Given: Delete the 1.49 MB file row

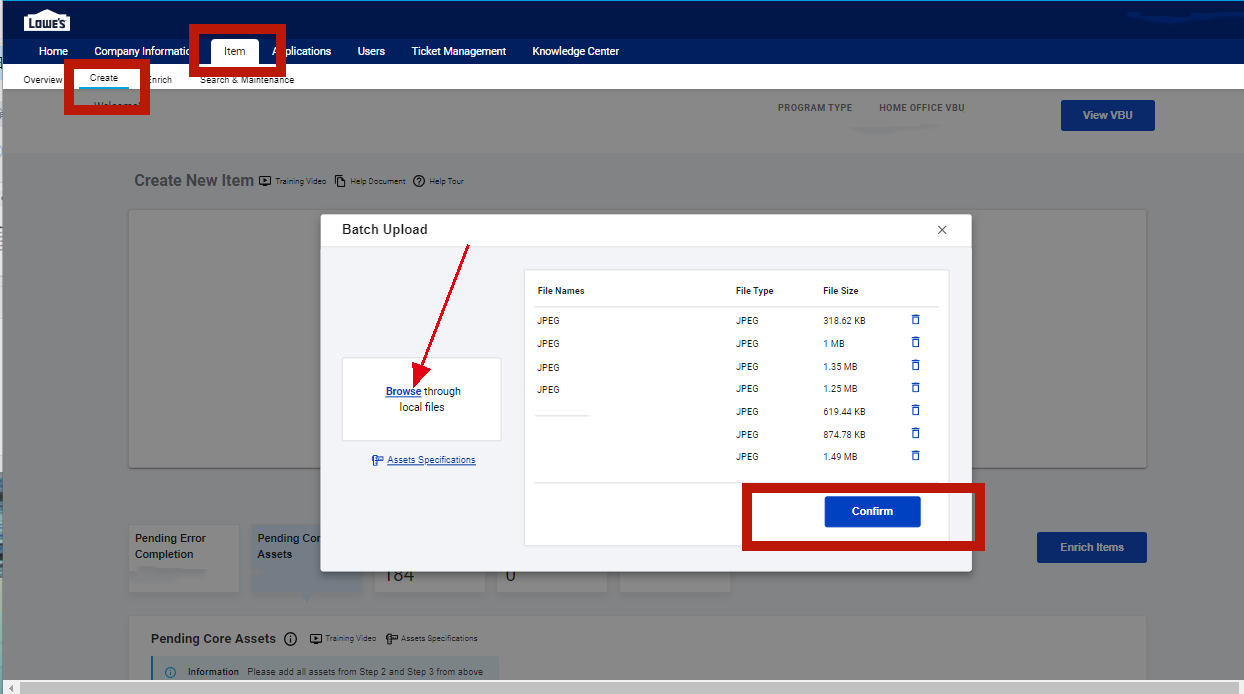Looking at the screenshot, I should click(x=915, y=455).
